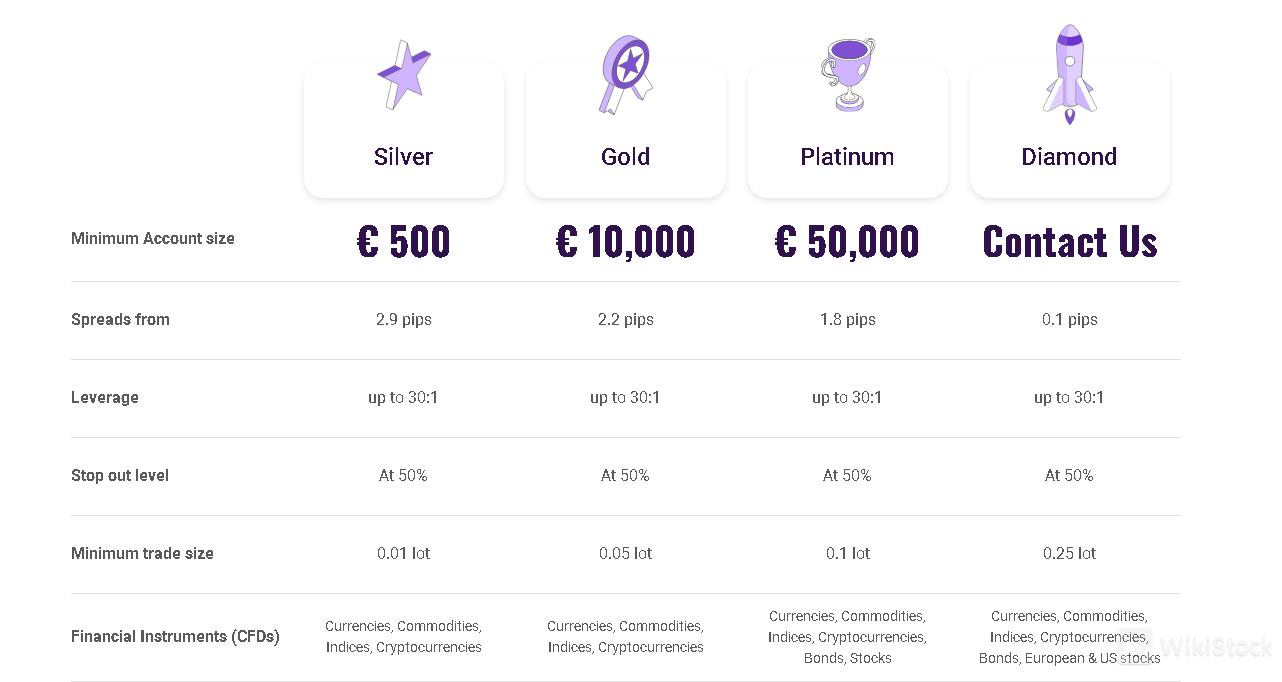Image resolution: width=1282 pixels, height=682 pixels.
Task: Click the Minimum trade size row label
Action: point(142,554)
